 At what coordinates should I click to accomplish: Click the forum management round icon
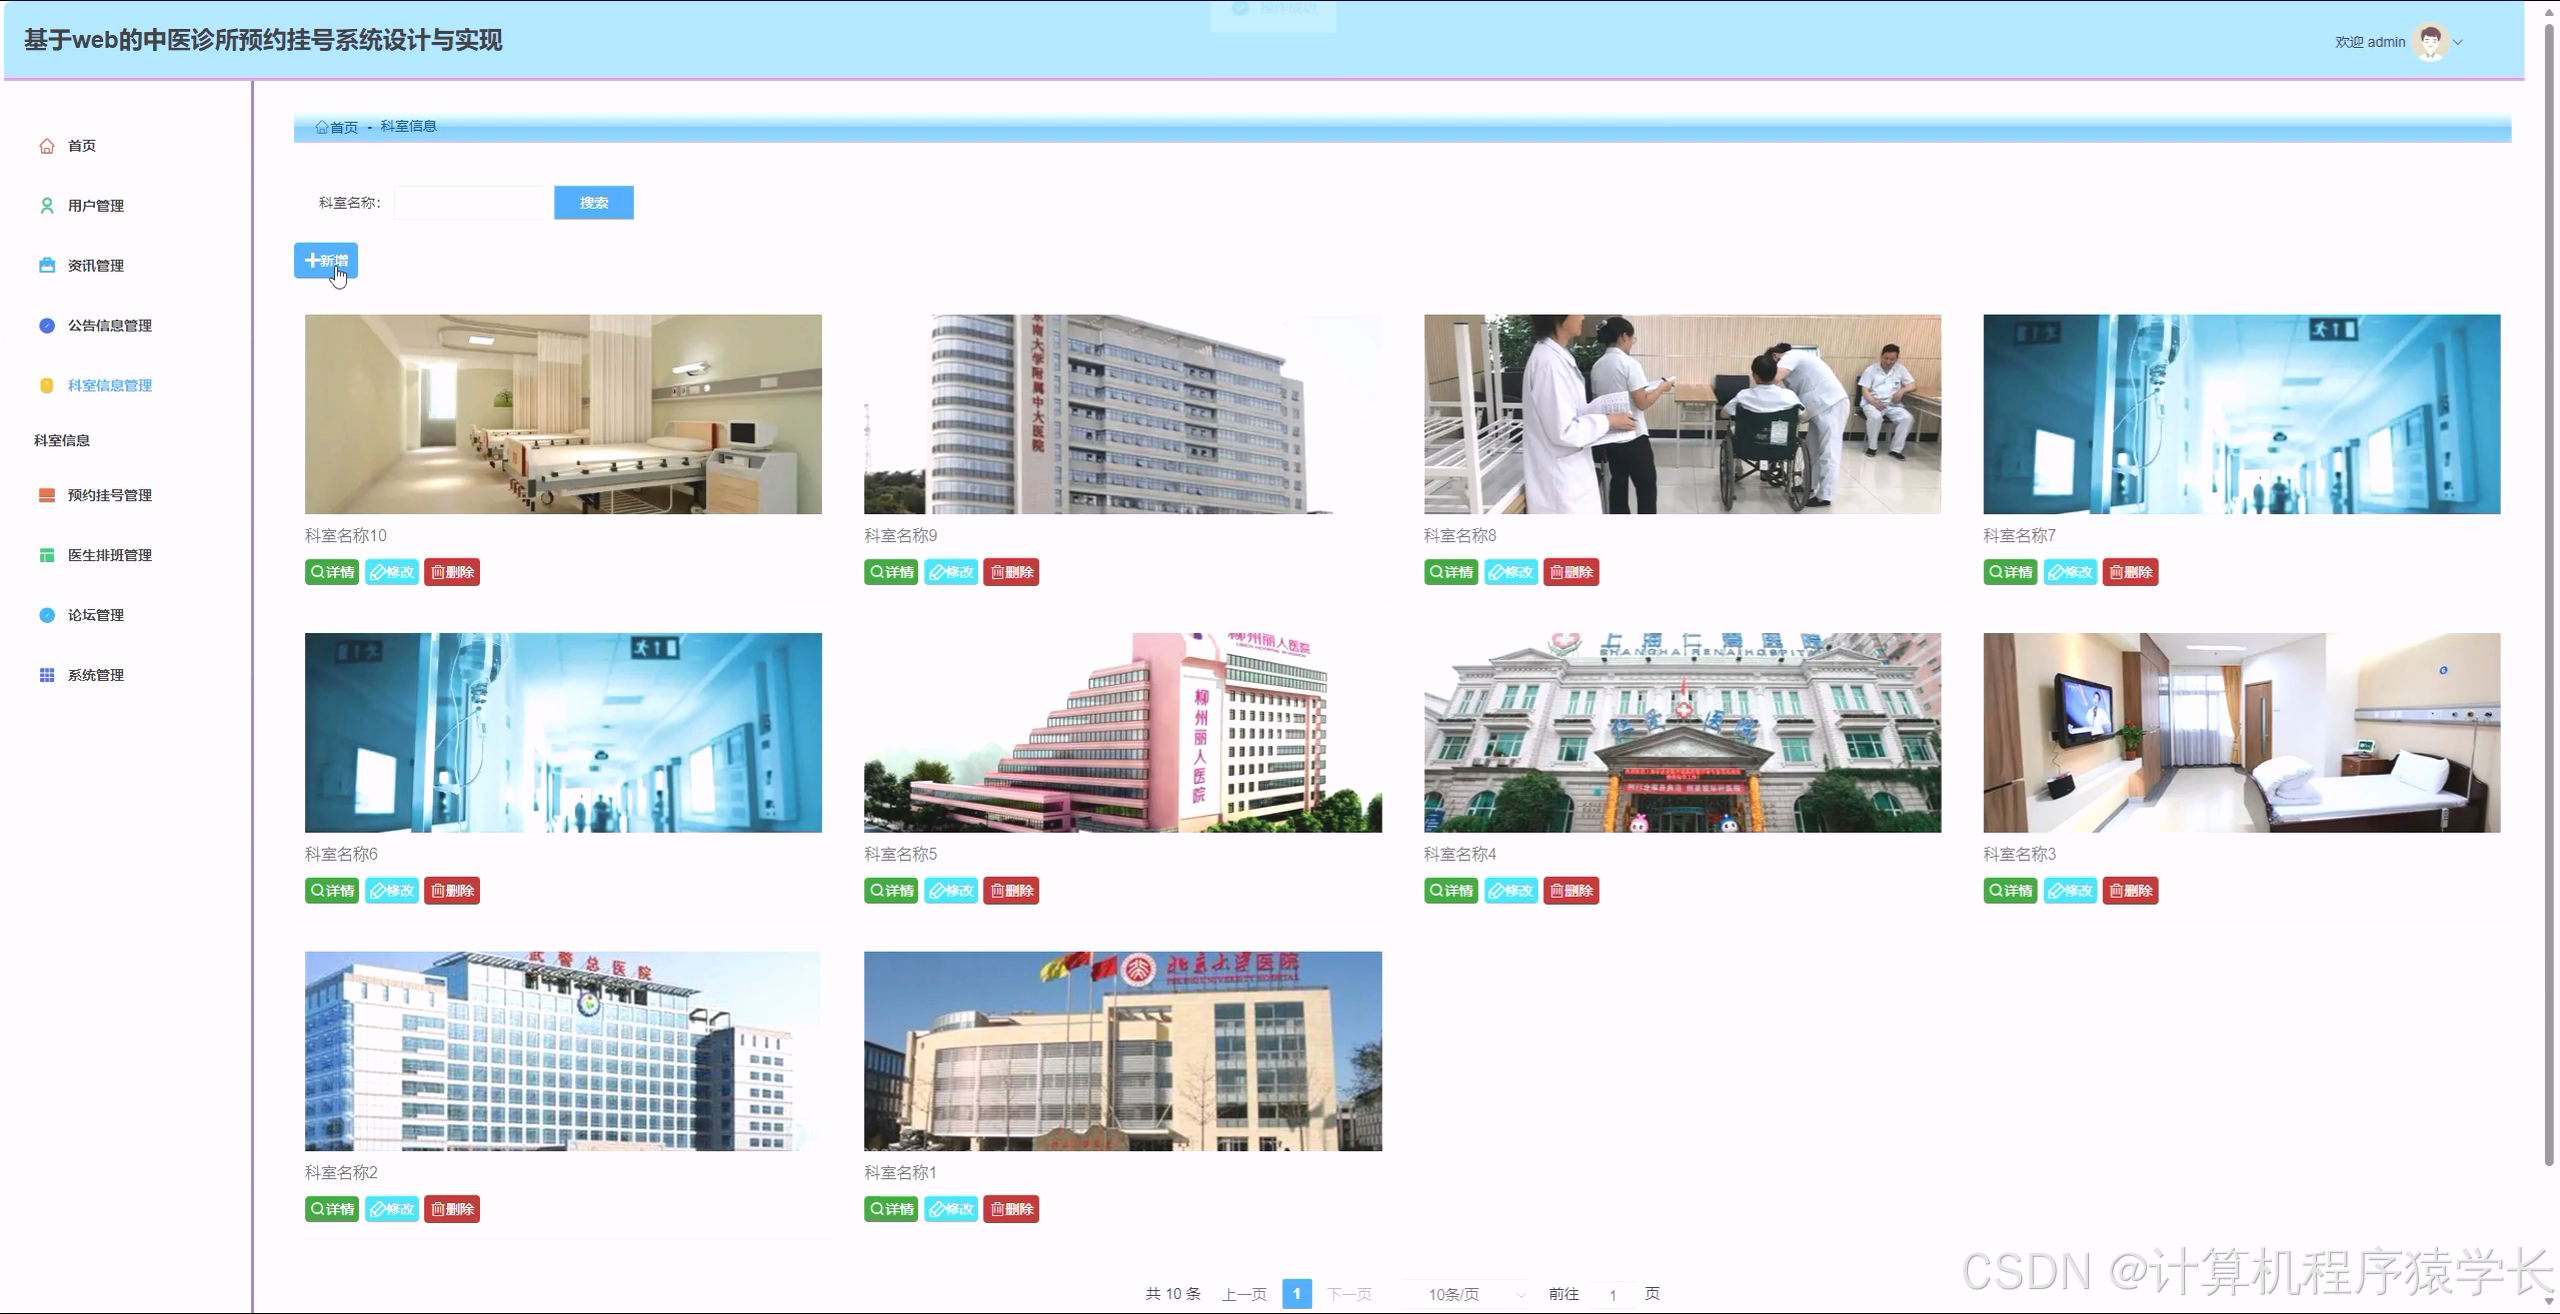tap(46, 616)
